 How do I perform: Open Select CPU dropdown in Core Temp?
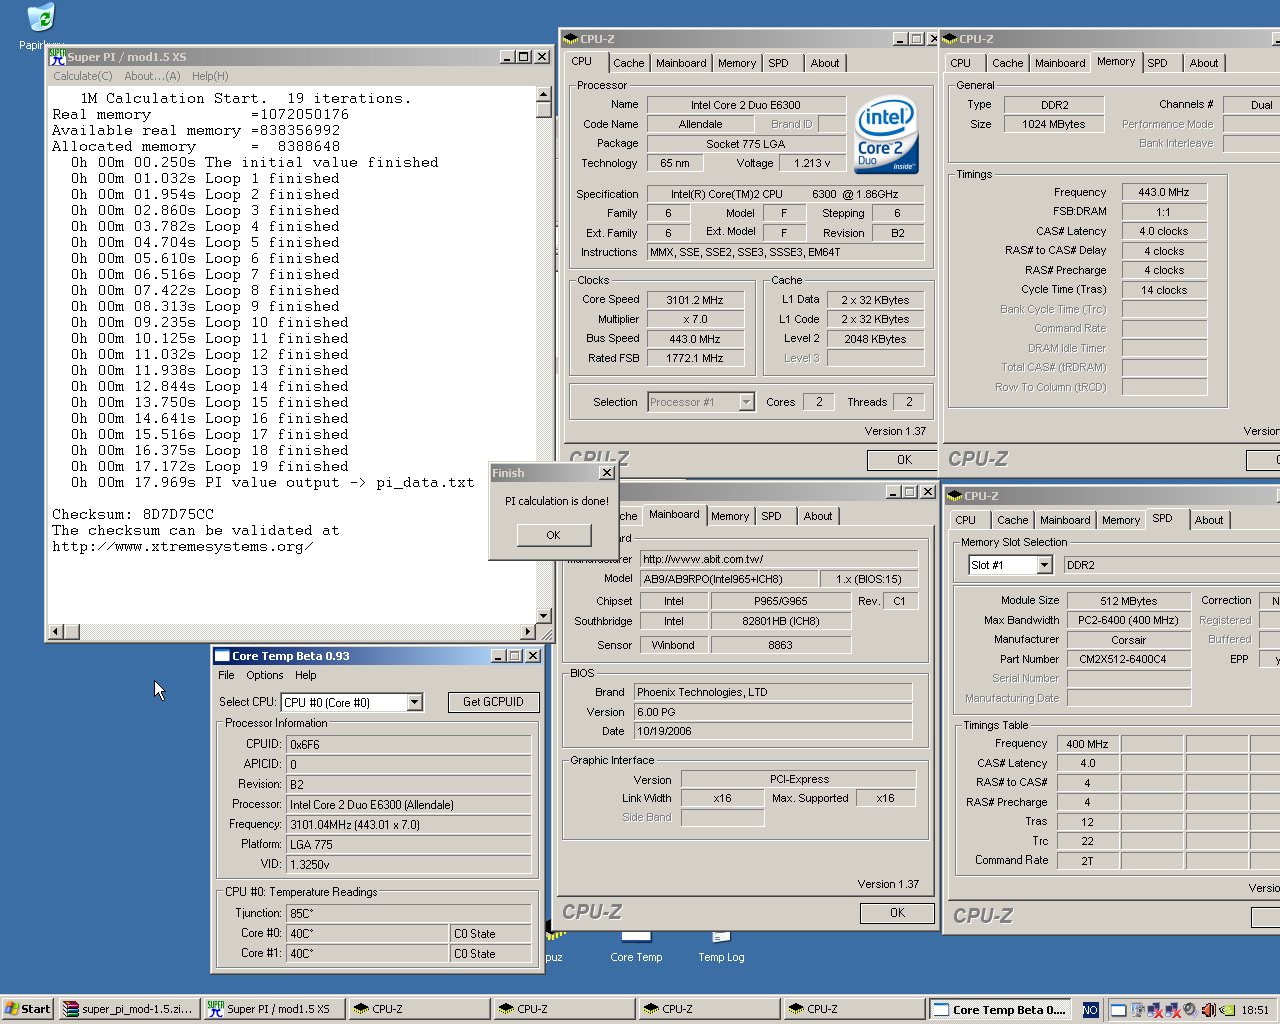(x=414, y=703)
